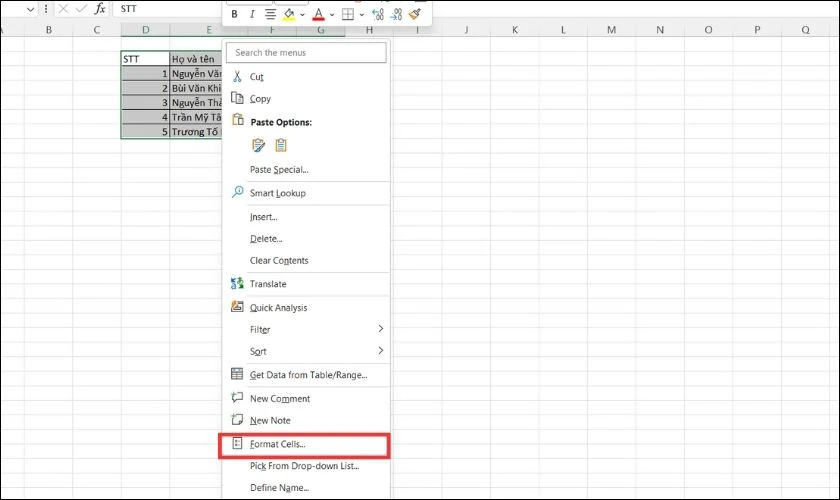Click the formula bar cancel X icon
840x500 pixels.
point(63,9)
